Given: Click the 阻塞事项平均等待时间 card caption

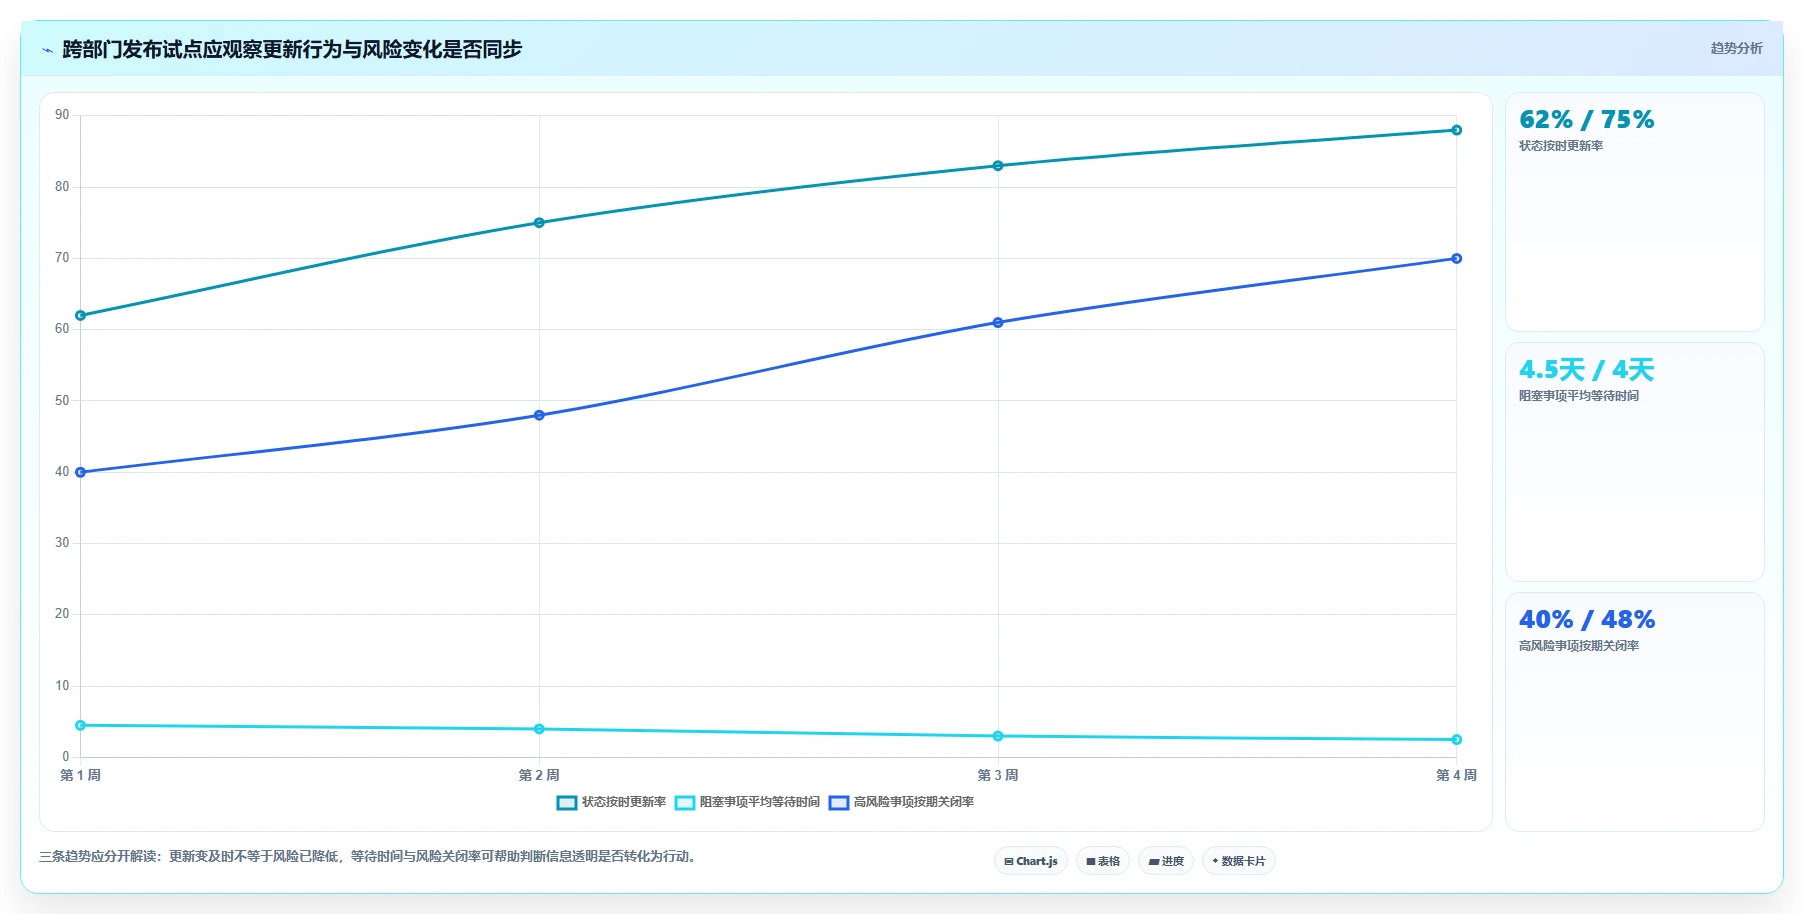Looking at the screenshot, I should (x=1579, y=396).
